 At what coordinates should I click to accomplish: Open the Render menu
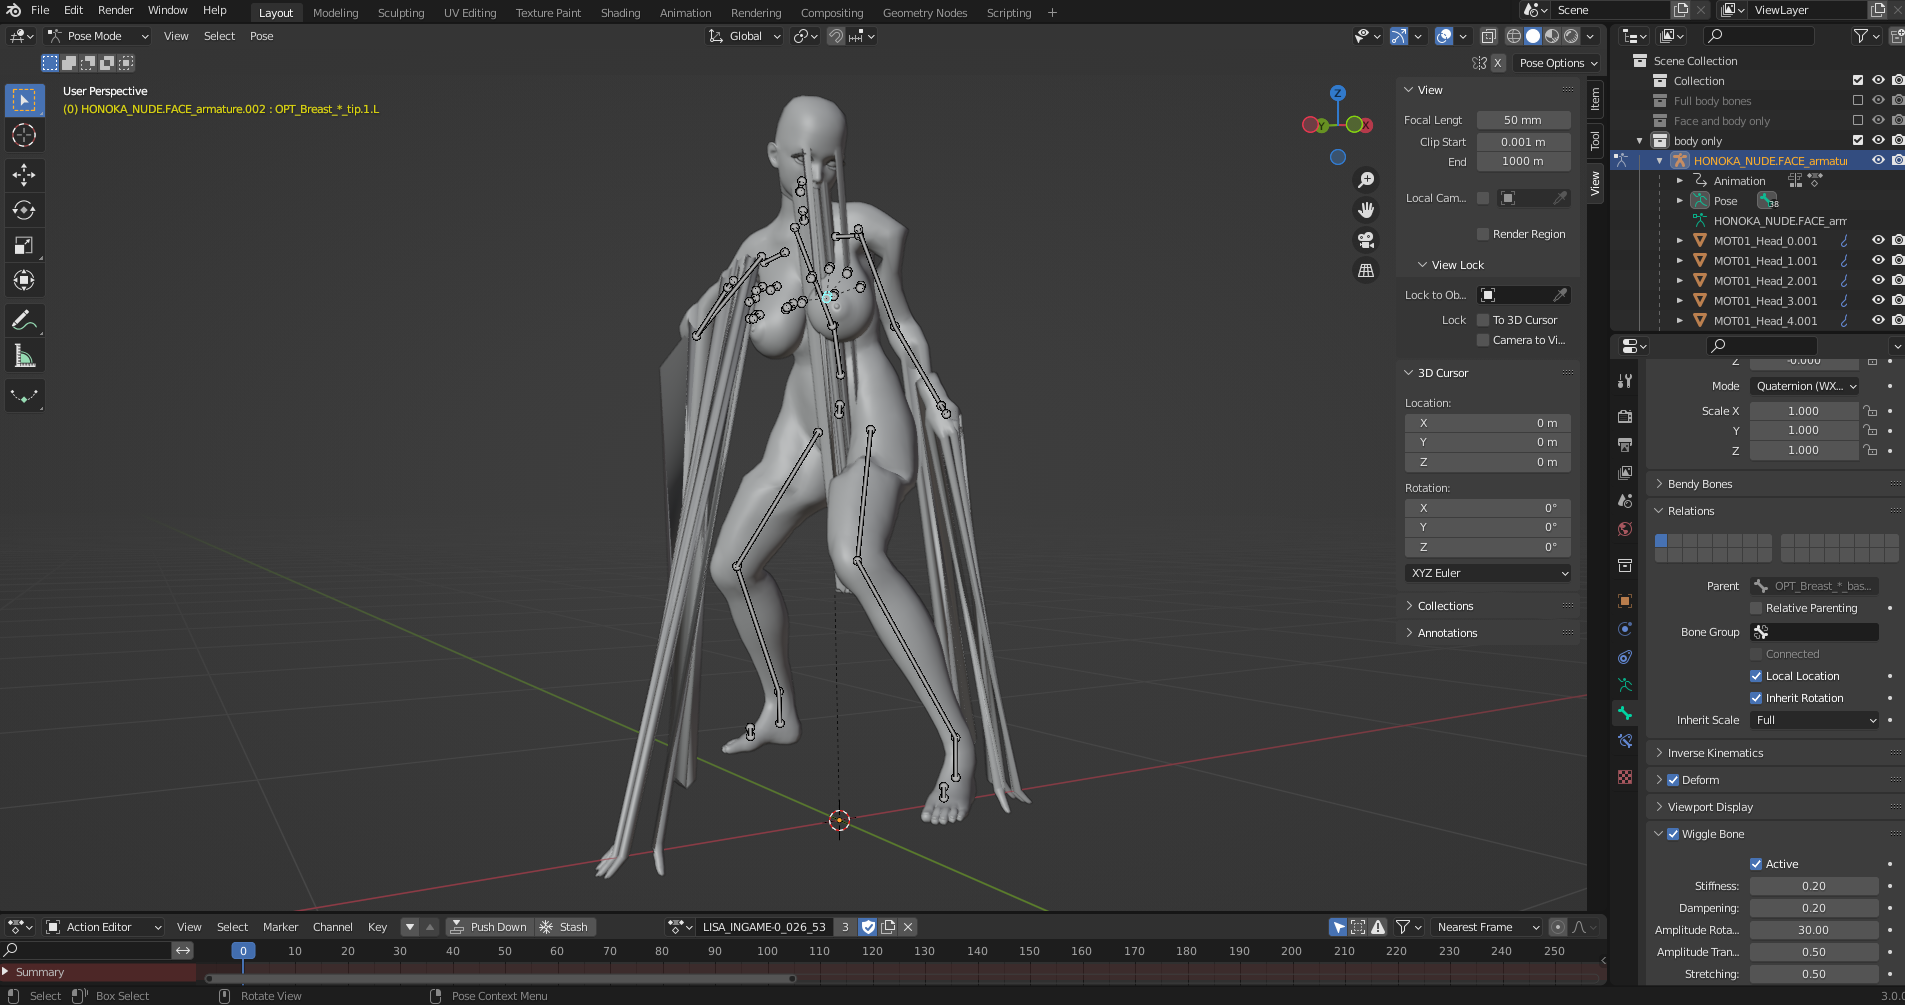(x=115, y=10)
